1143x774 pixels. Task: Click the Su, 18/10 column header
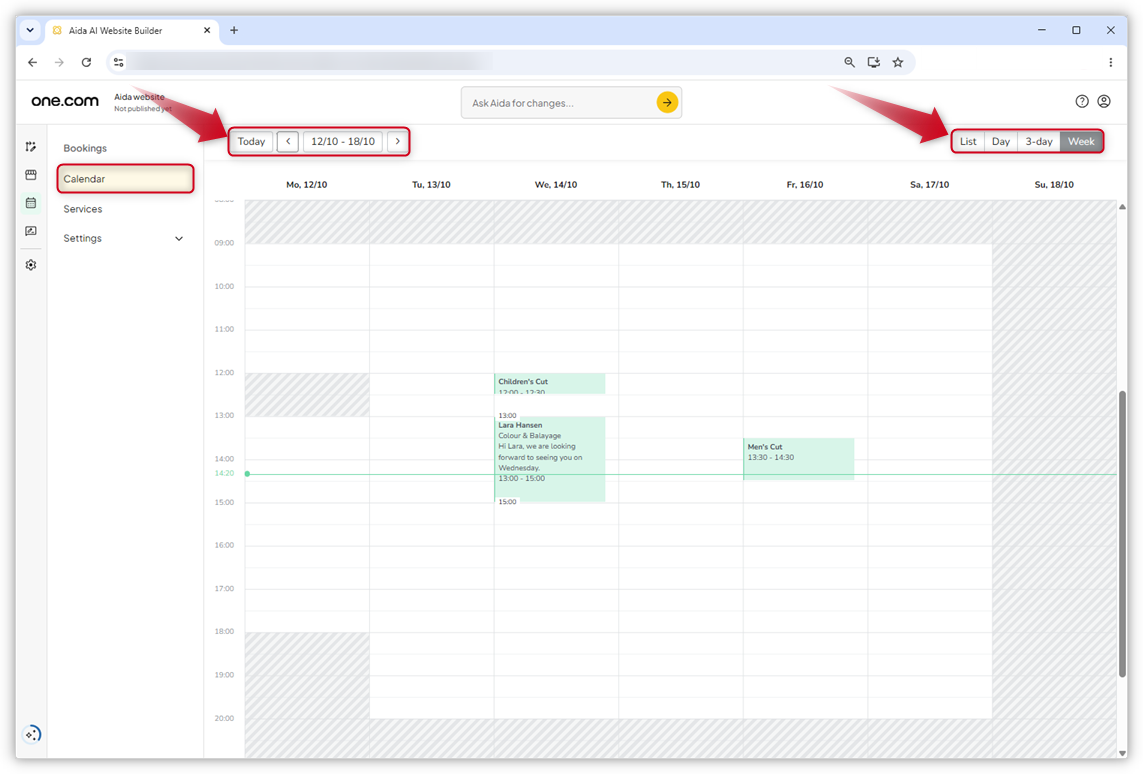[x=1054, y=184]
